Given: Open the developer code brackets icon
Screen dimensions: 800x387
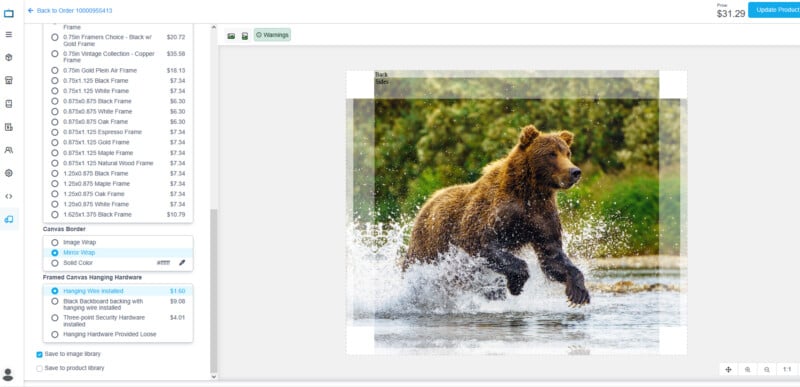Looking at the screenshot, I should pos(9,196).
